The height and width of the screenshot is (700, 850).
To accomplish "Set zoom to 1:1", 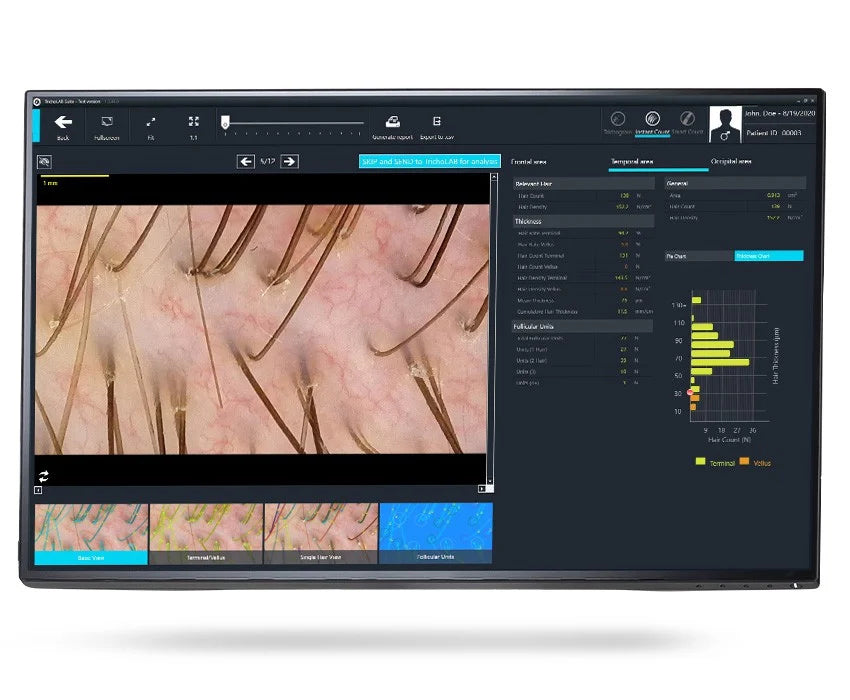I will point(194,122).
